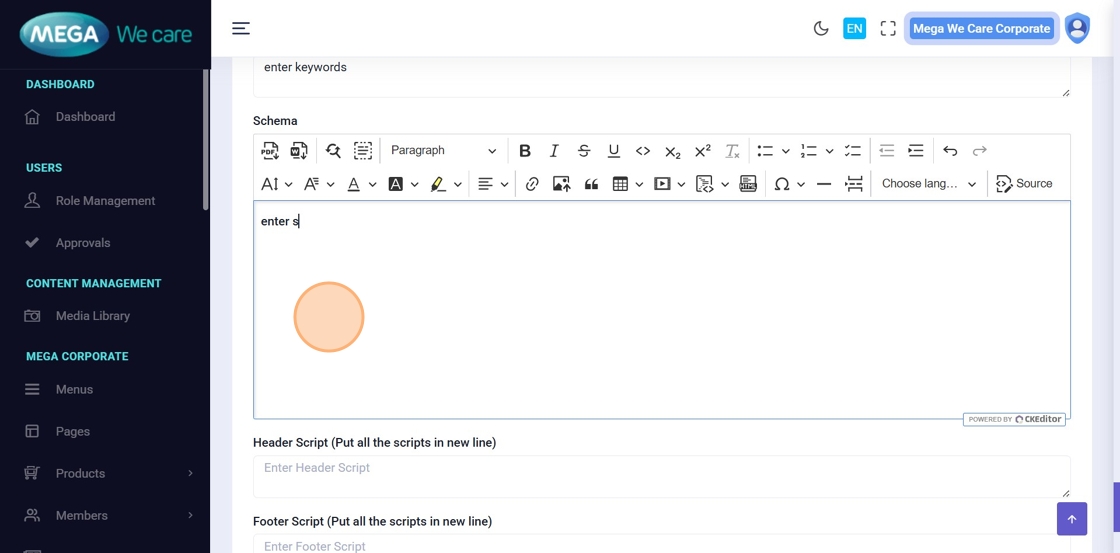Insert a horizontal line
This screenshot has width=1120, height=553.
pyautogui.click(x=824, y=184)
